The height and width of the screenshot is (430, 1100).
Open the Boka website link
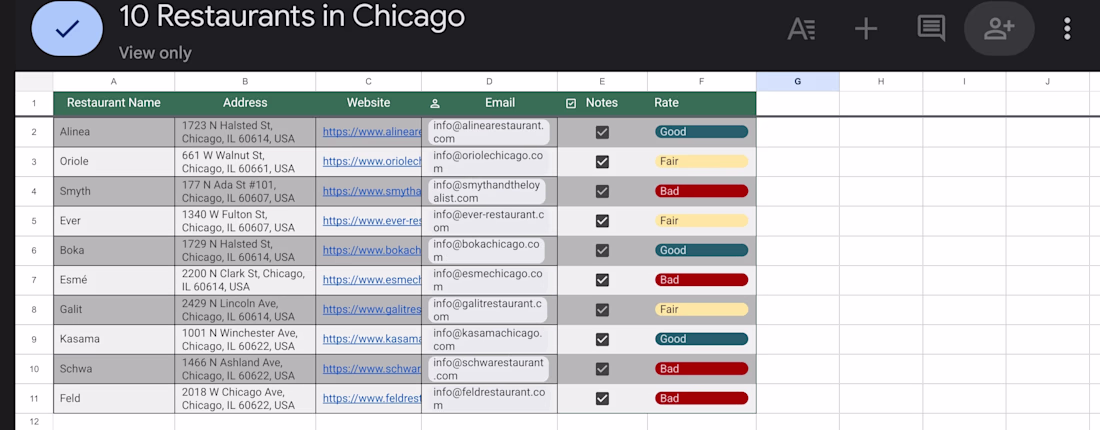(372, 250)
